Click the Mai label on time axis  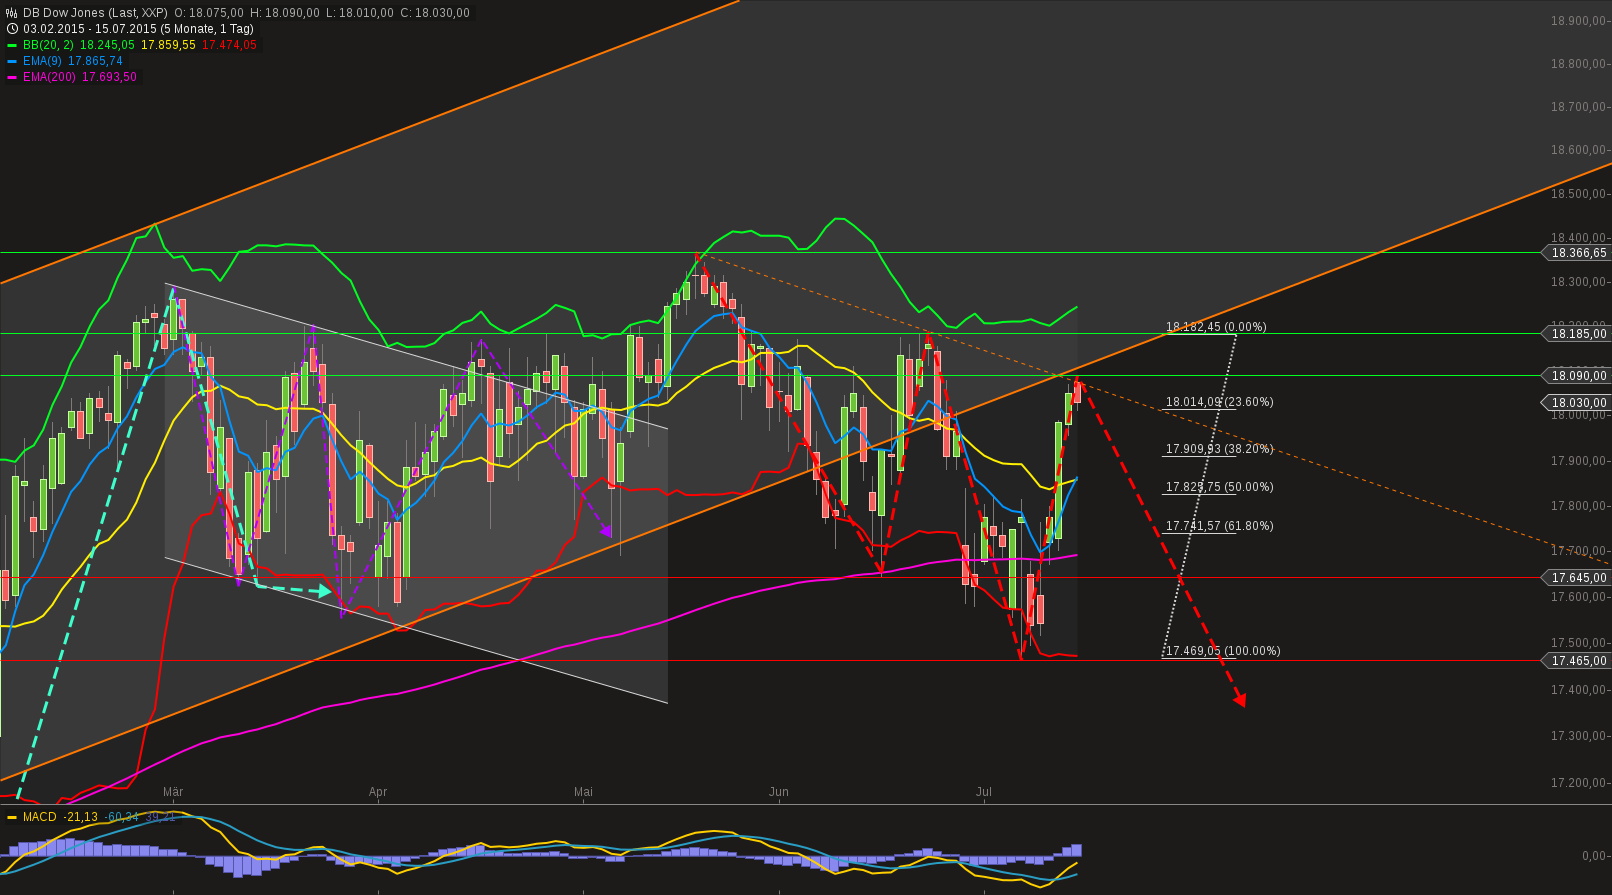tap(583, 792)
